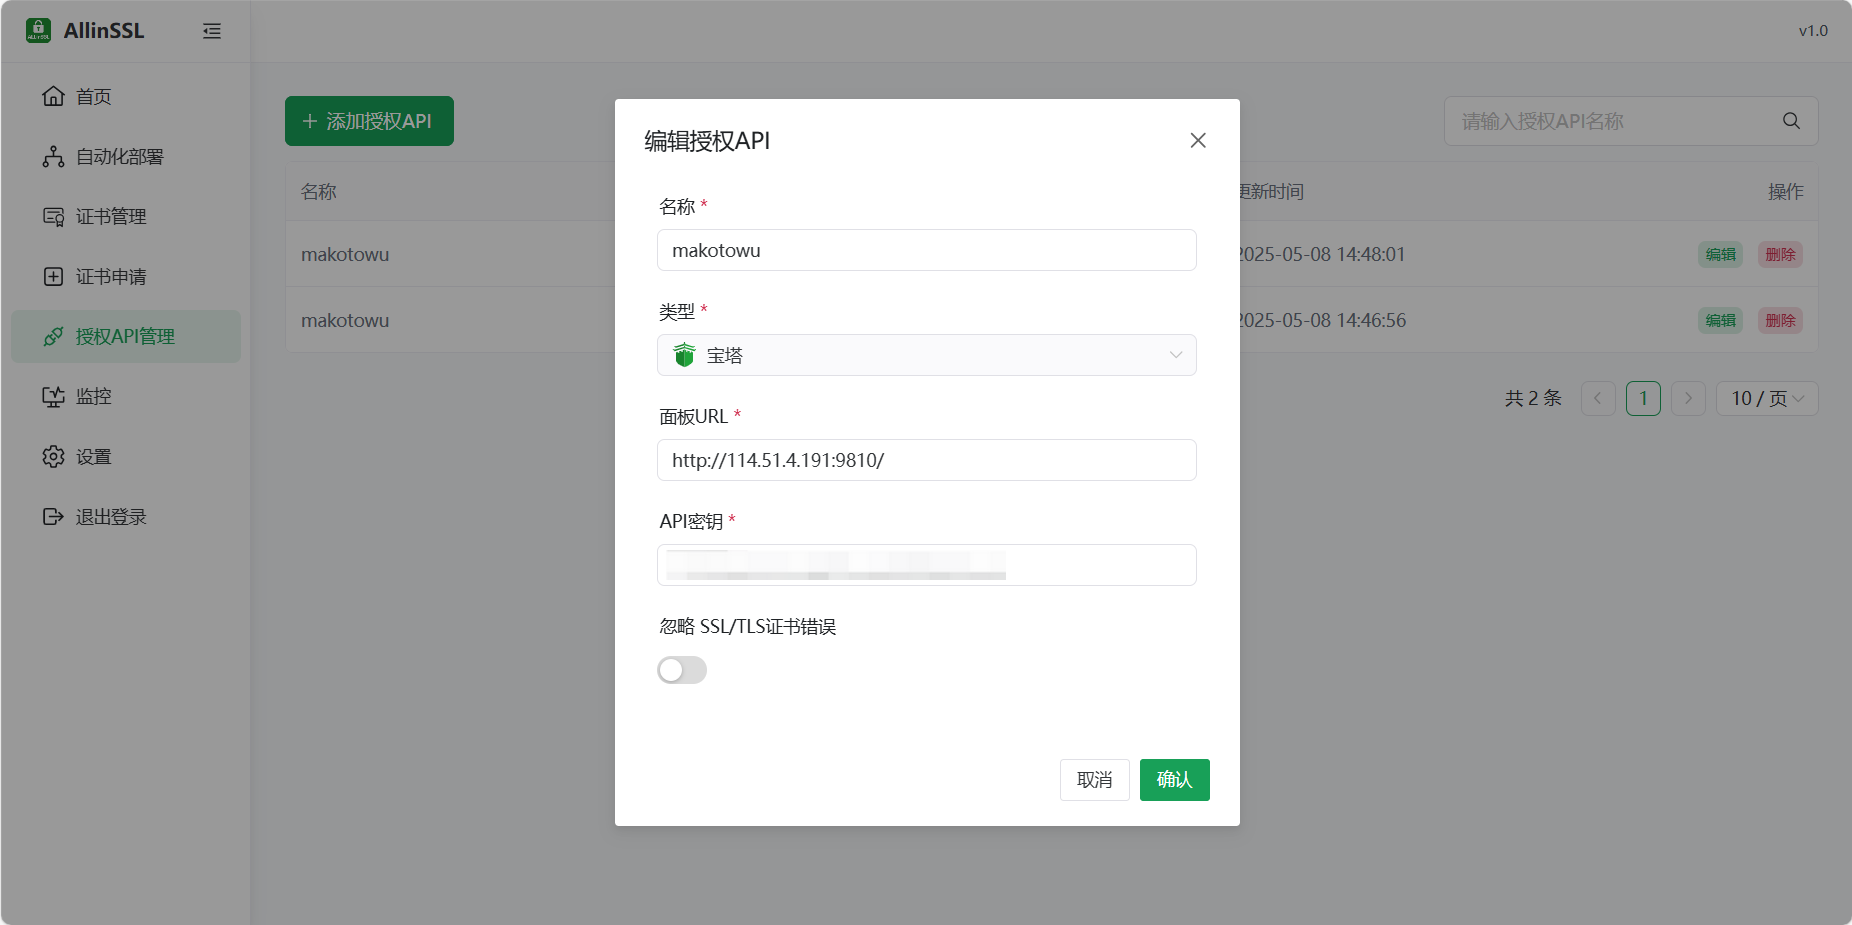Open 证书申请 certificate application
The width and height of the screenshot is (1852, 925).
tap(53, 276)
